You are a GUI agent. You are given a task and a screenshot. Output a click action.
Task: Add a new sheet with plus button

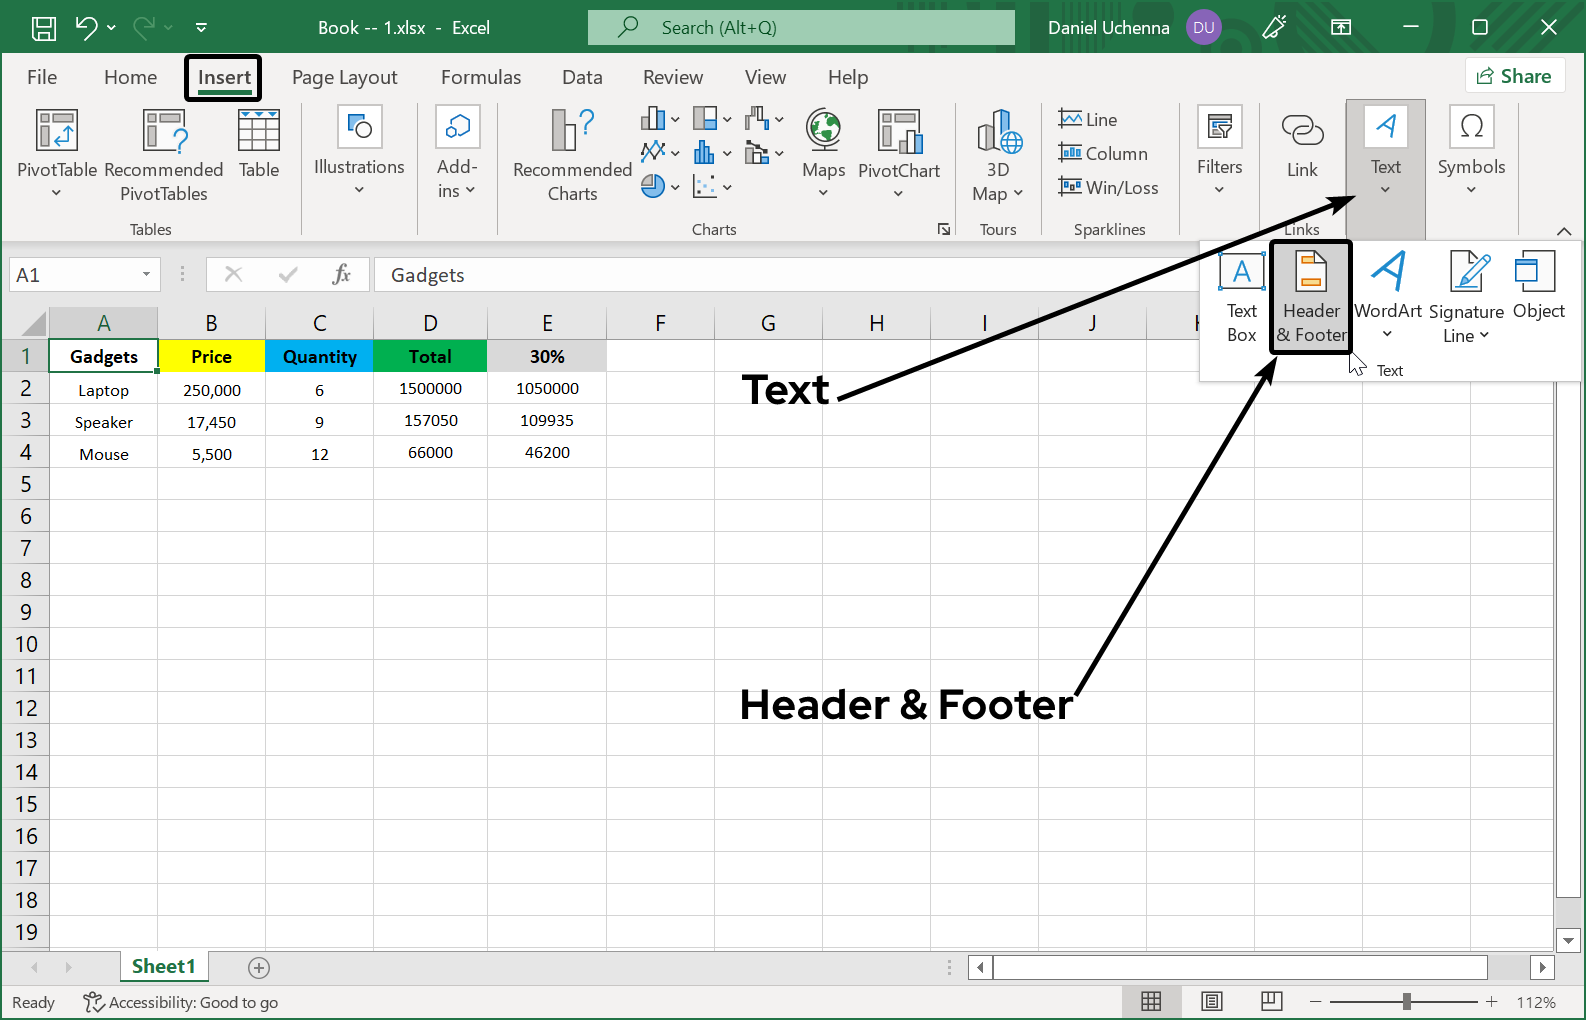click(x=259, y=967)
